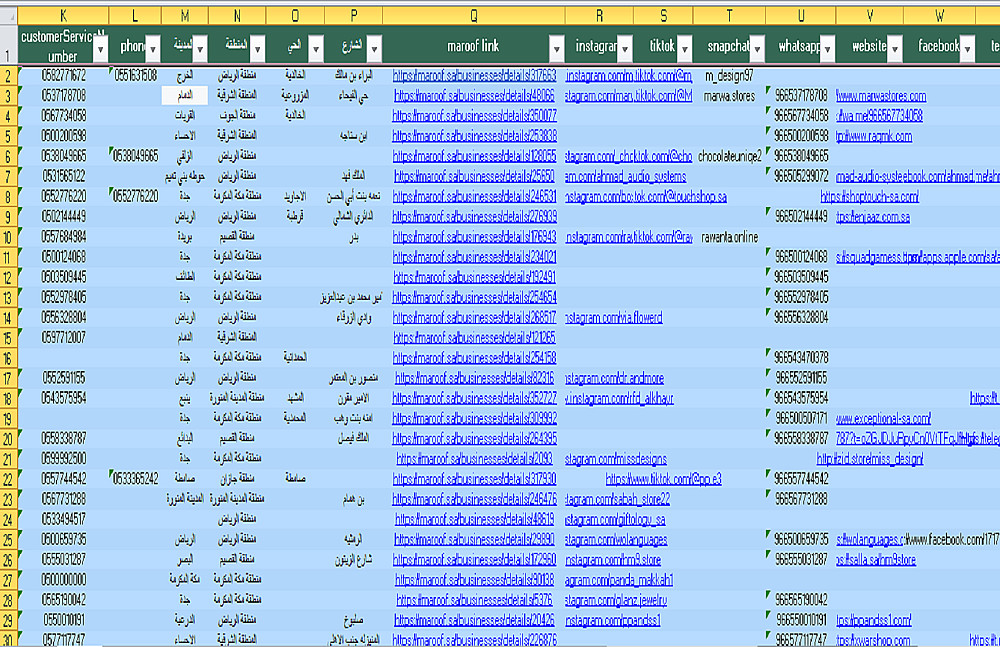1000x647 pixels.
Task: Select column W header
Action: point(939,16)
